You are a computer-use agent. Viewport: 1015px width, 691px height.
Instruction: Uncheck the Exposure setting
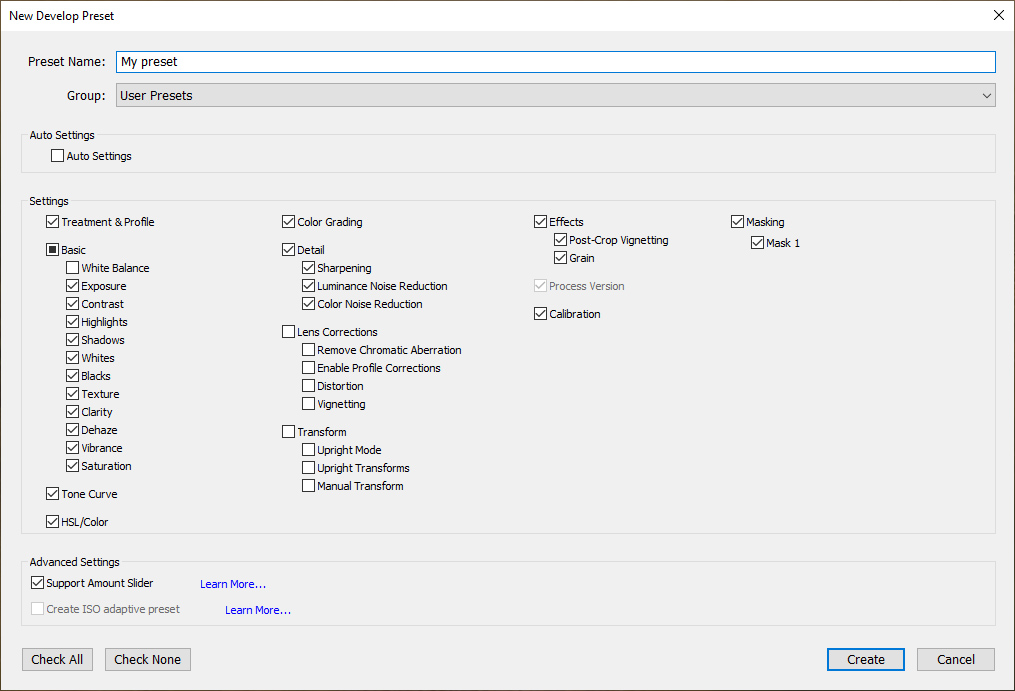[73, 286]
